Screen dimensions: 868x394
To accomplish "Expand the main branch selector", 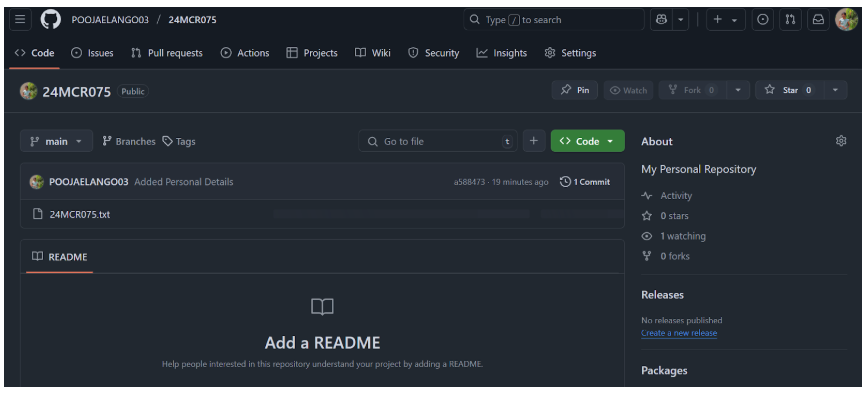I will coord(56,141).
